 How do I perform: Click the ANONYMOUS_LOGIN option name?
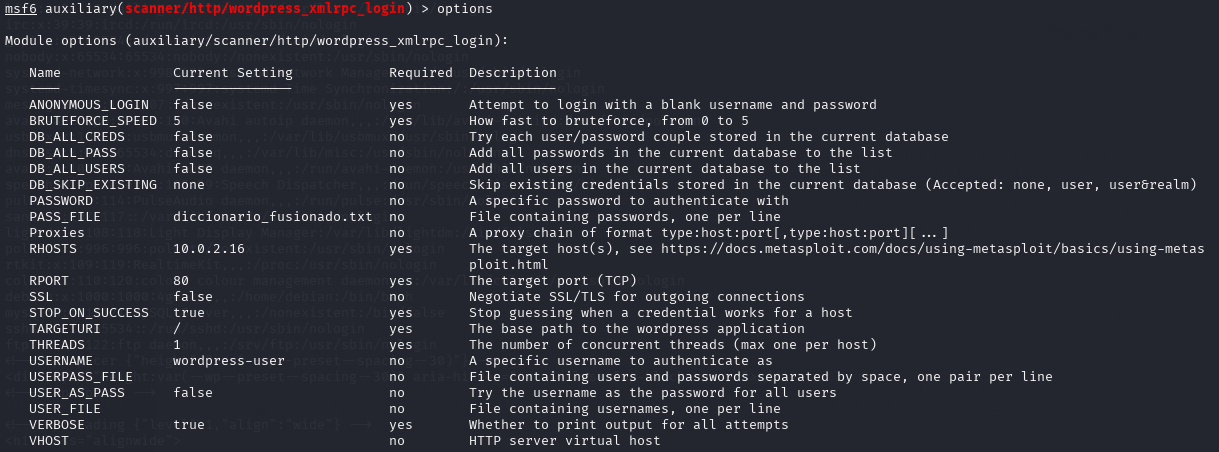pyautogui.click(x=89, y=105)
